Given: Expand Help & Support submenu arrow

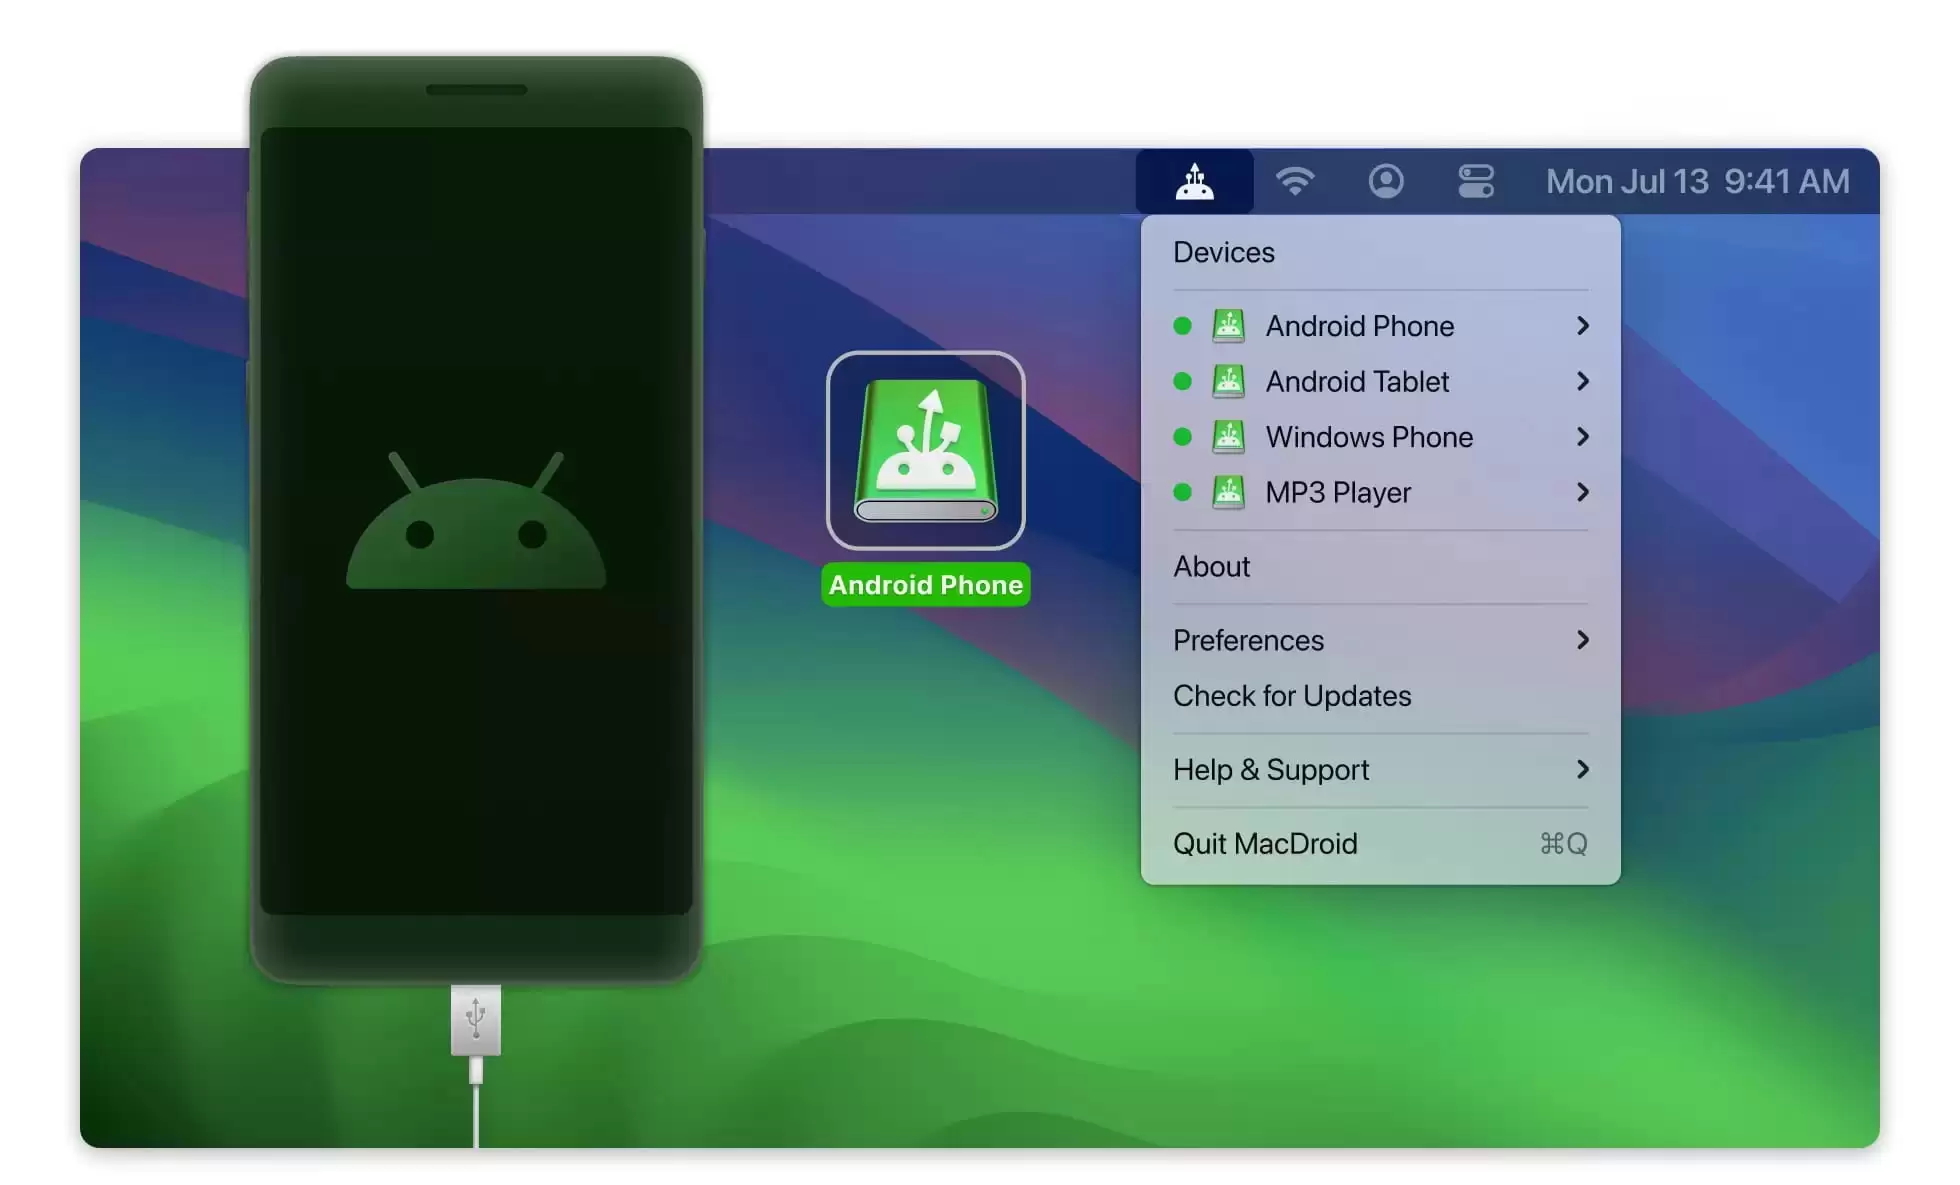Looking at the screenshot, I should [1582, 769].
